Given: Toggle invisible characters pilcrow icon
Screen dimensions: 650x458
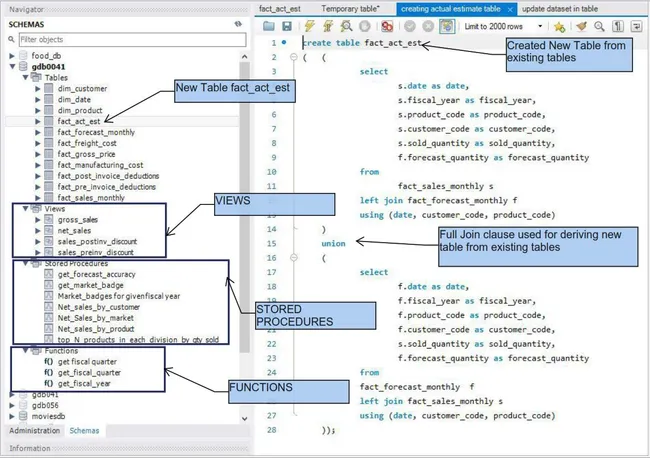Looking at the screenshot, I should 618,27.
